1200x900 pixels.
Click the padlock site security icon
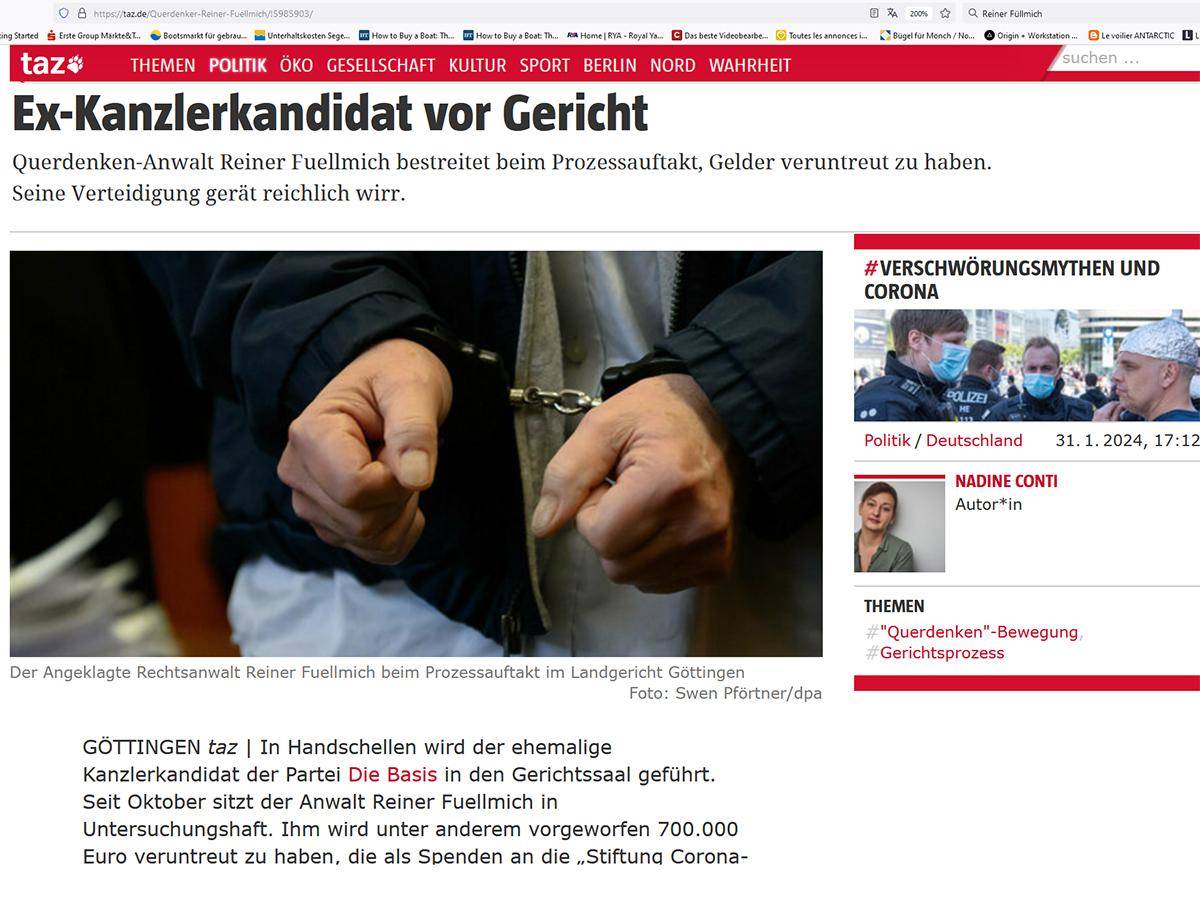point(82,13)
